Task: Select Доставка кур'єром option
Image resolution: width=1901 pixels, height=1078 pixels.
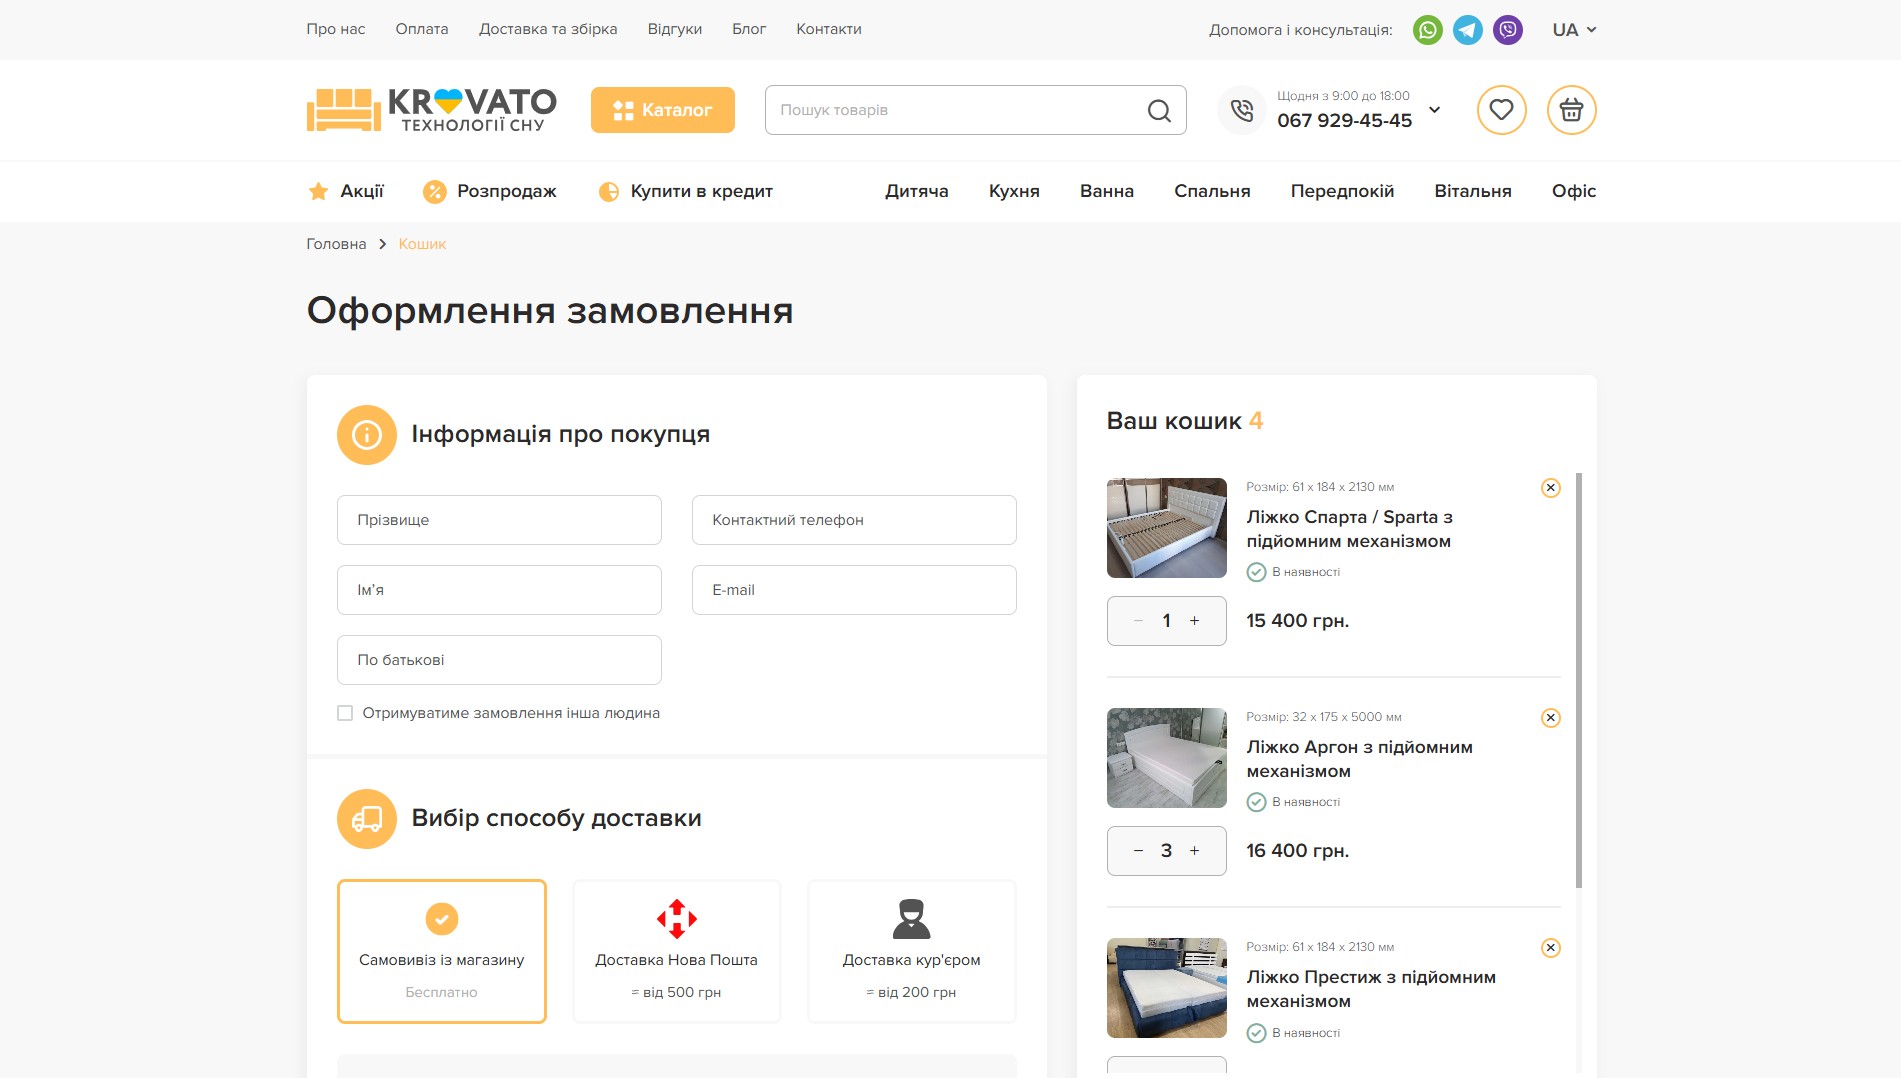Action: tap(911, 951)
